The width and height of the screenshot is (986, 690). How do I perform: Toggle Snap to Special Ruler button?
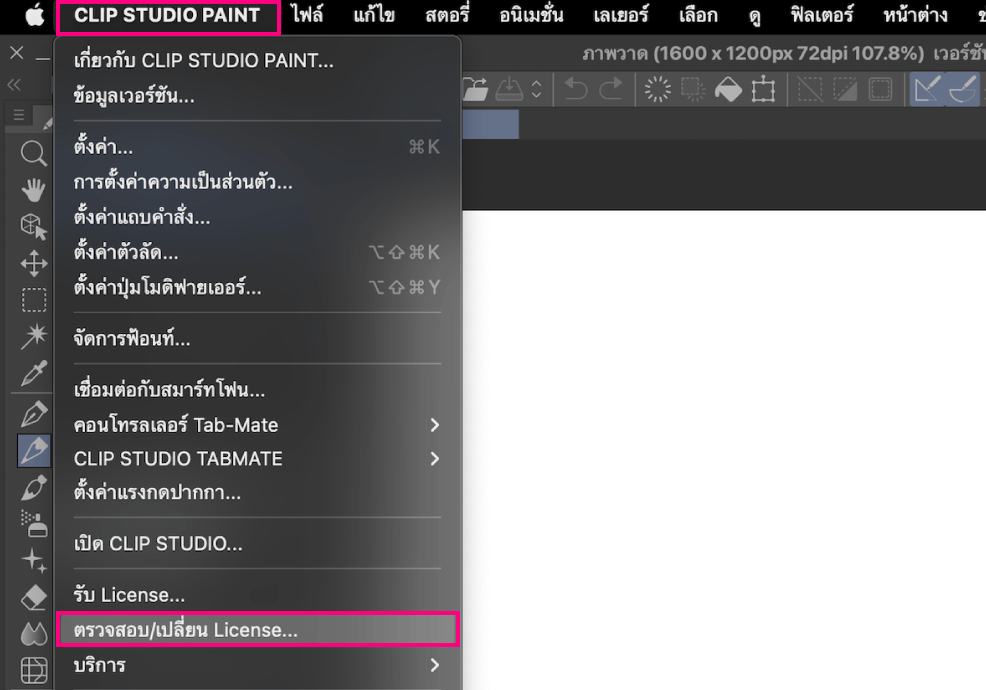coord(963,90)
